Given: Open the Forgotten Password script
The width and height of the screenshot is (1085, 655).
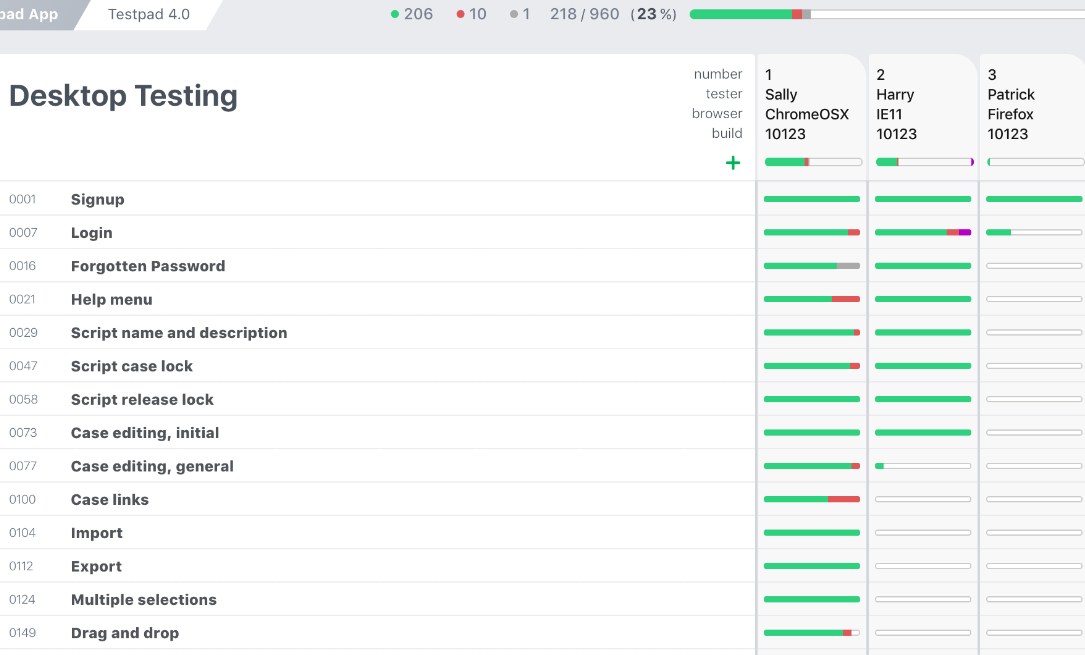Looking at the screenshot, I should coord(148,266).
